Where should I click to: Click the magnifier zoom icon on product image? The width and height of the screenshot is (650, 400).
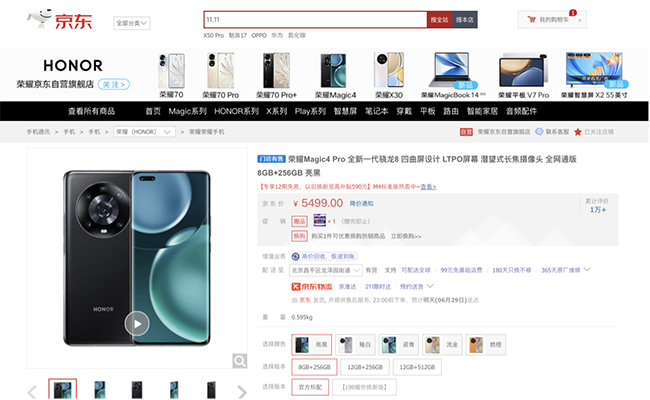click(x=240, y=361)
